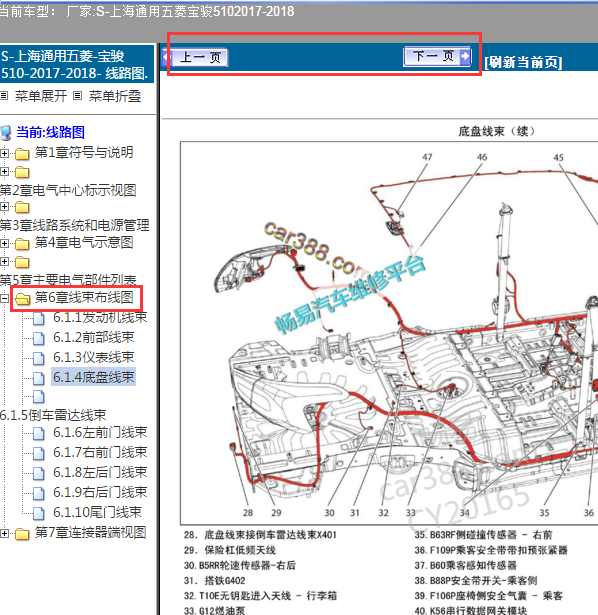Screen dimensions: 598x615
Task: Open 第1章符号与说明 chapter
Action: tap(84, 152)
